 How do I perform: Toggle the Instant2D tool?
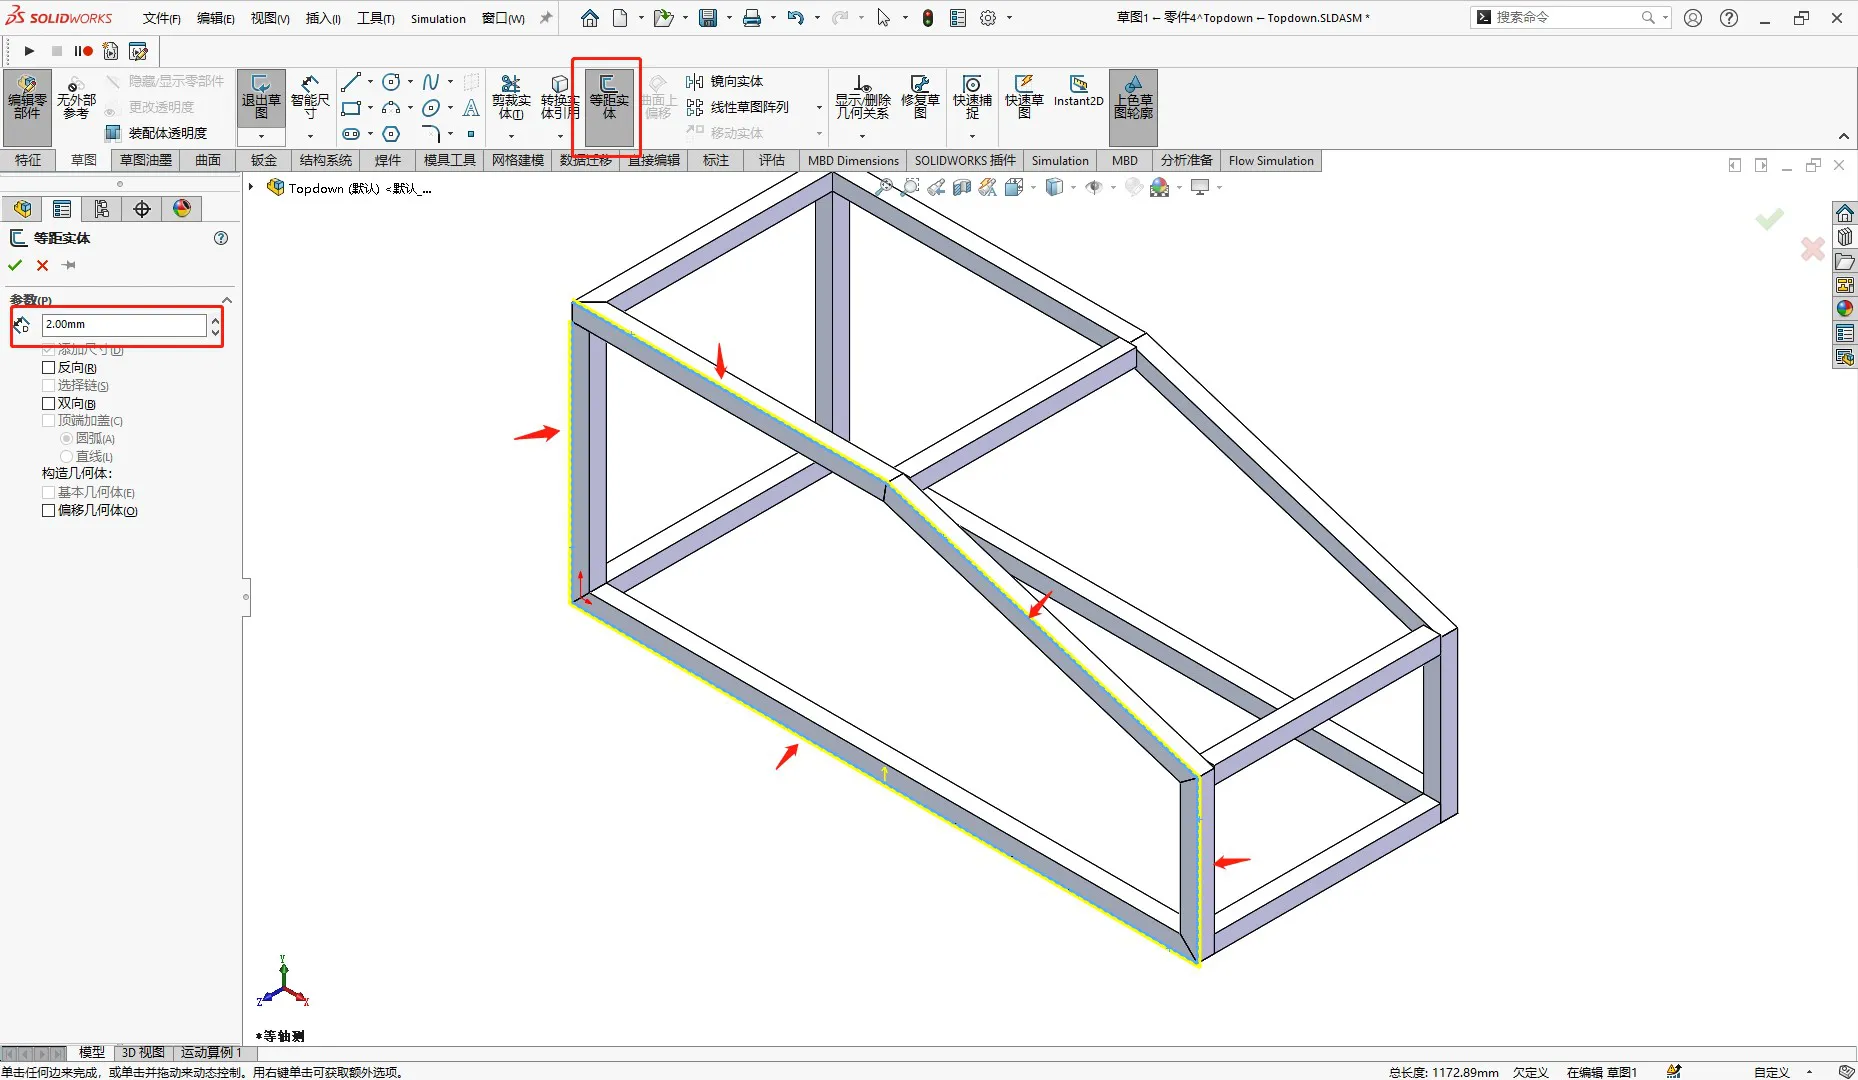[x=1078, y=90]
